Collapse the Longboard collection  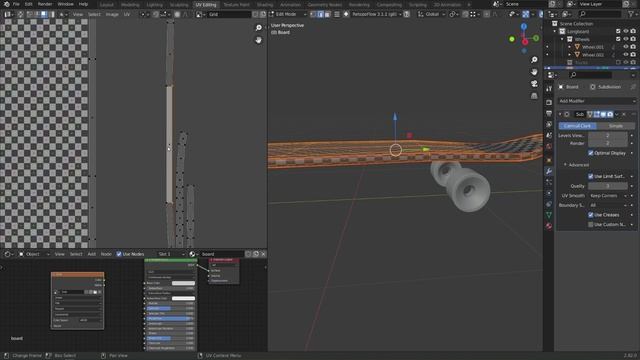(555, 31)
